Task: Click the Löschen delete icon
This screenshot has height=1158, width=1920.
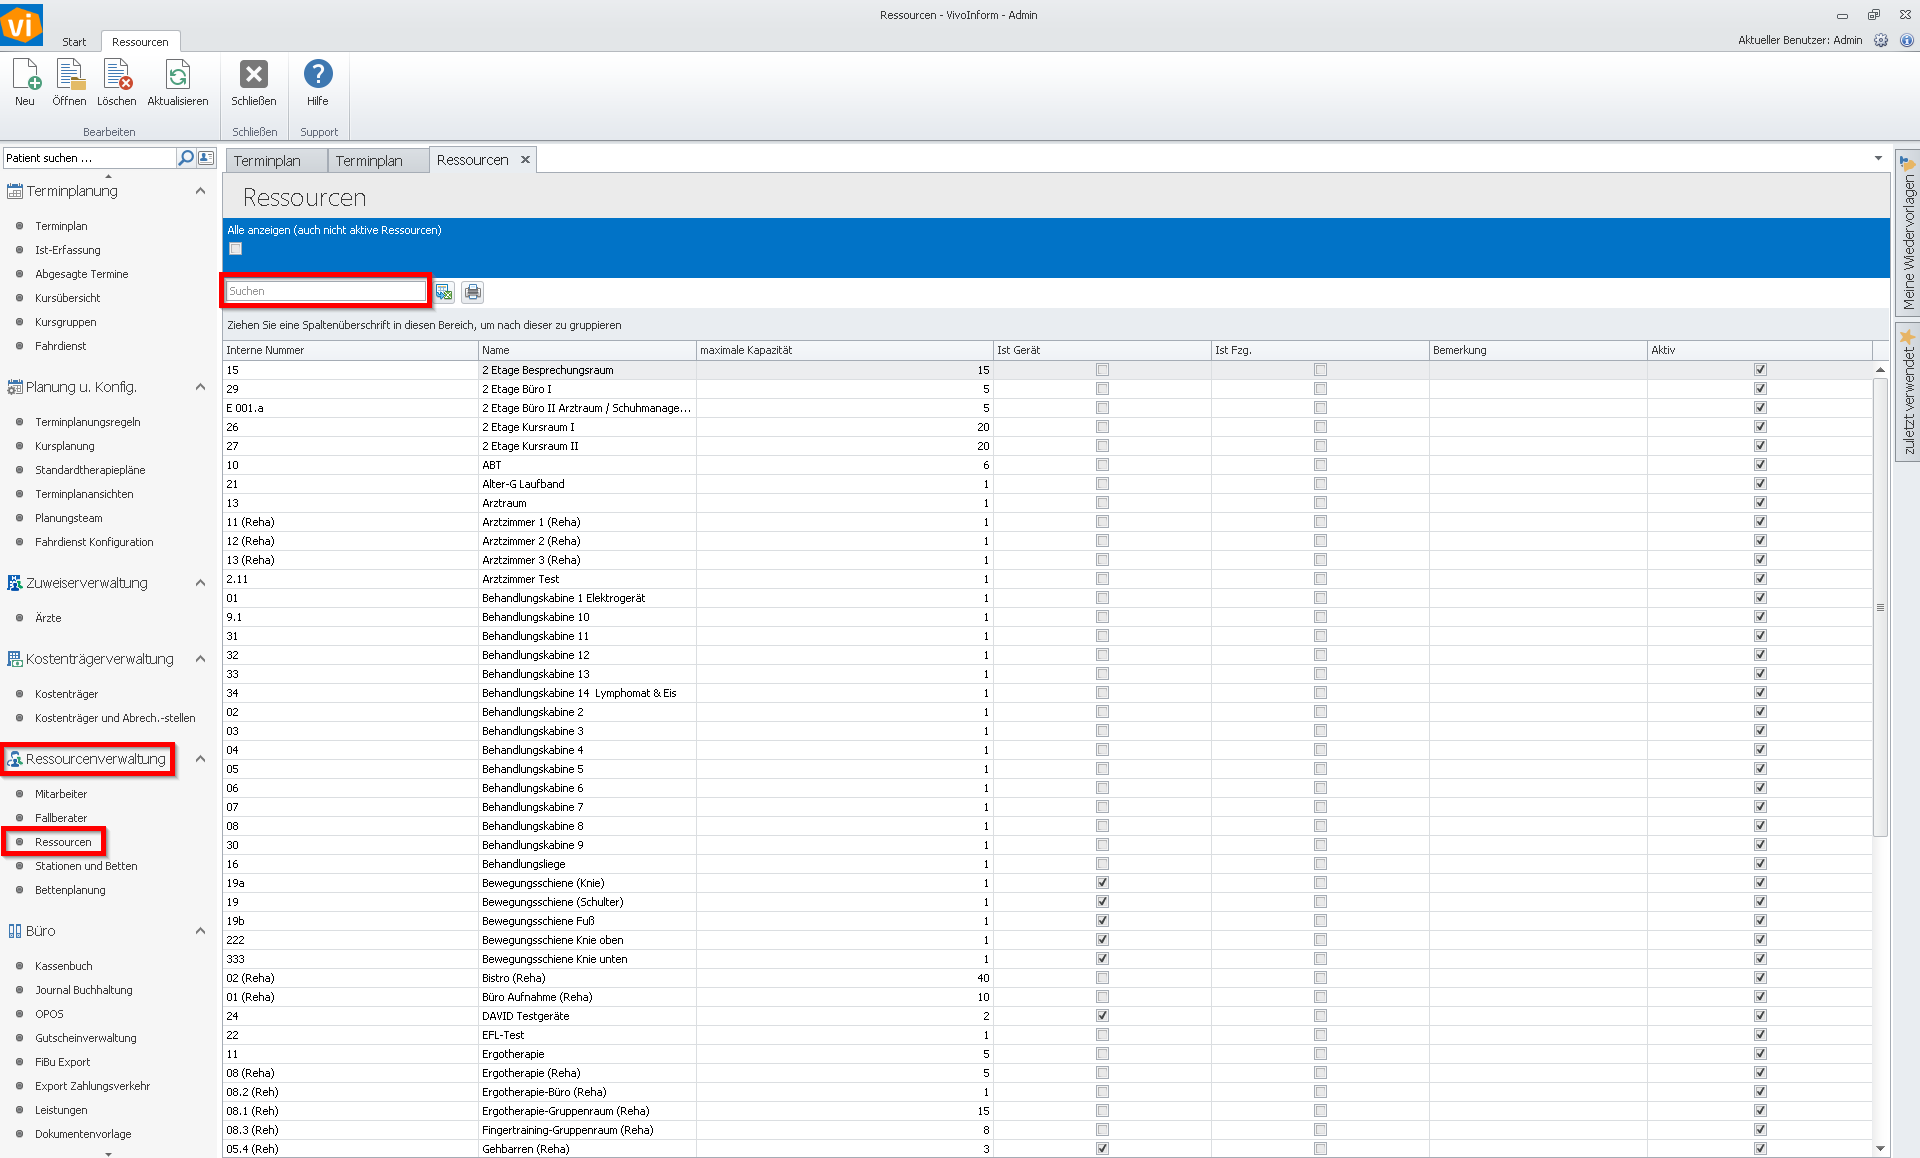Action: click(x=117, y=76)
